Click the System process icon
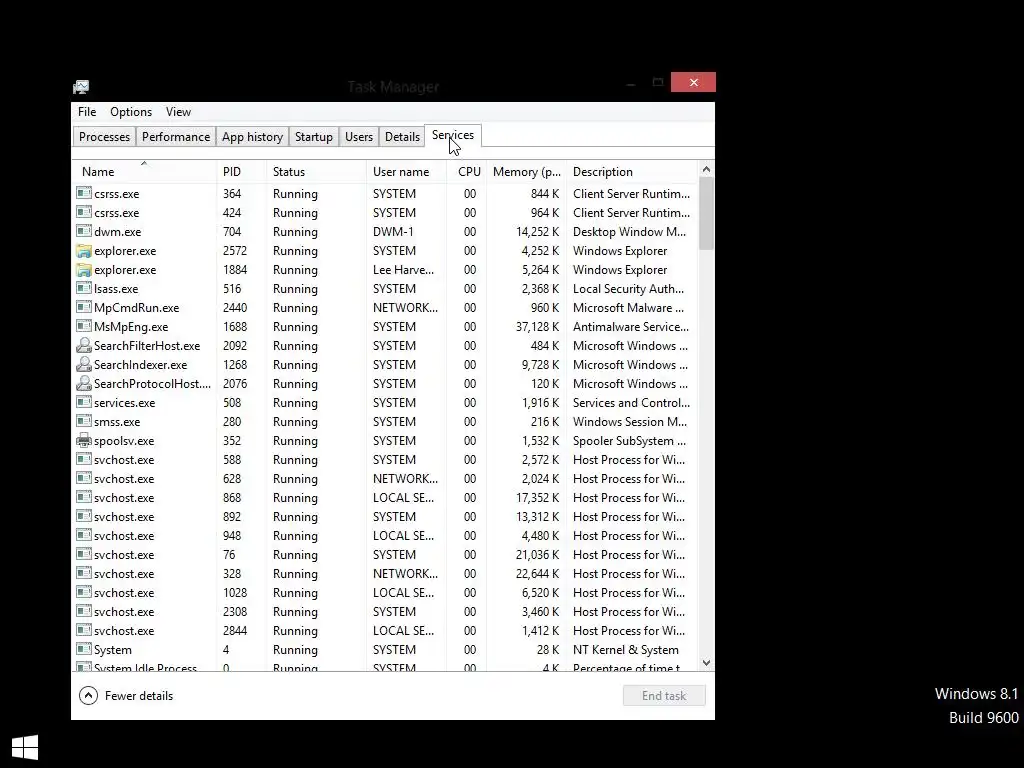1024x768 pixels. coord(84,648)
